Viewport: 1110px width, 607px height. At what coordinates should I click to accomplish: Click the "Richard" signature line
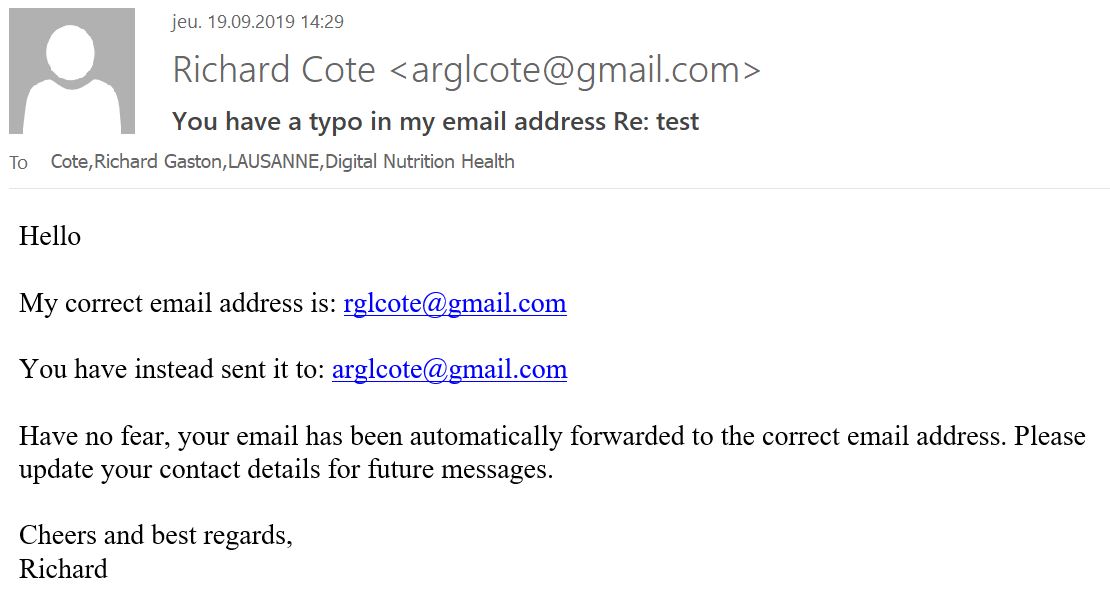tap(63, 569)
